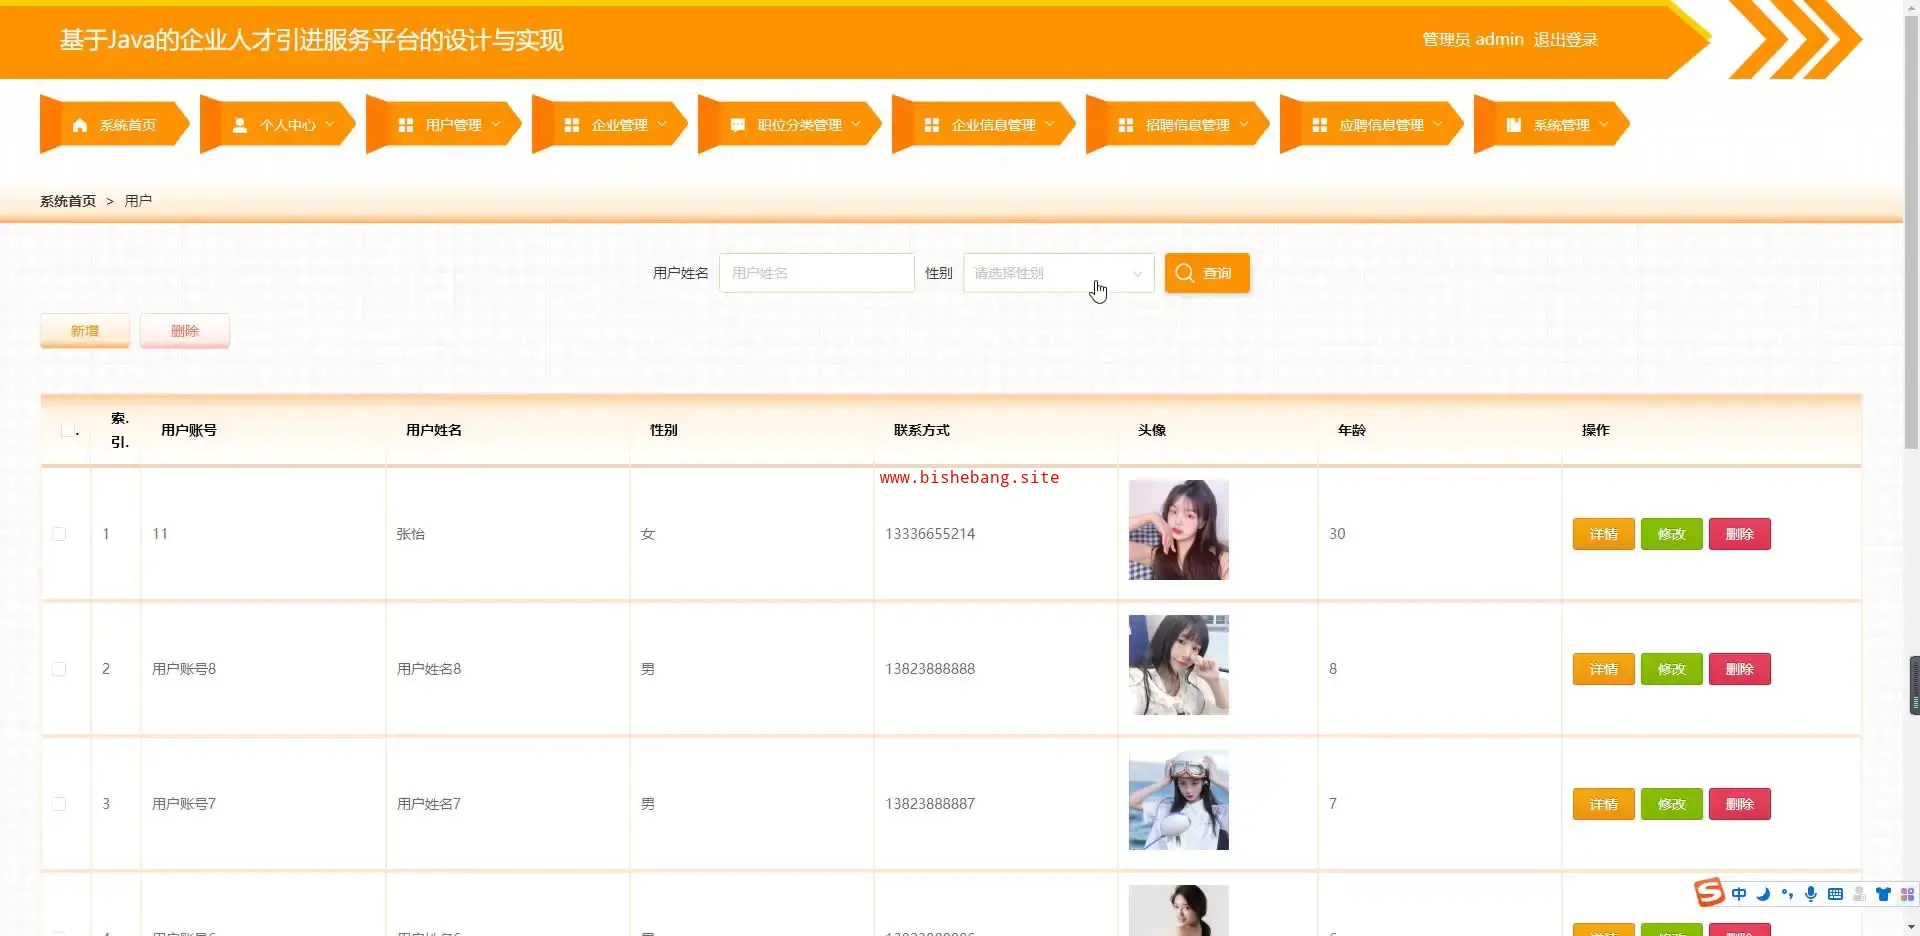
Task: Open the IME toolbox grid icon
Action: [1907, 894]
